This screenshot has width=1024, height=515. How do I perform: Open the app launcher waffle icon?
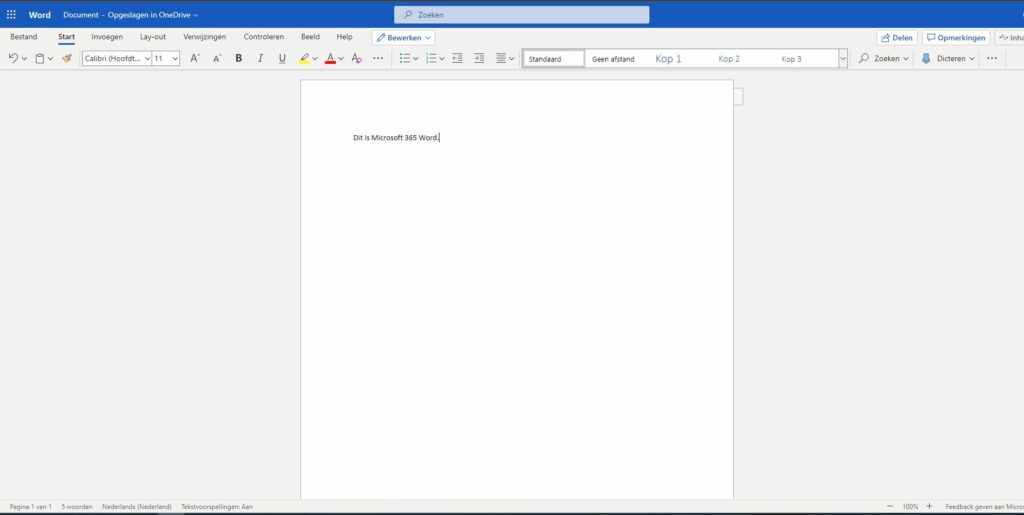pos(12,15)
